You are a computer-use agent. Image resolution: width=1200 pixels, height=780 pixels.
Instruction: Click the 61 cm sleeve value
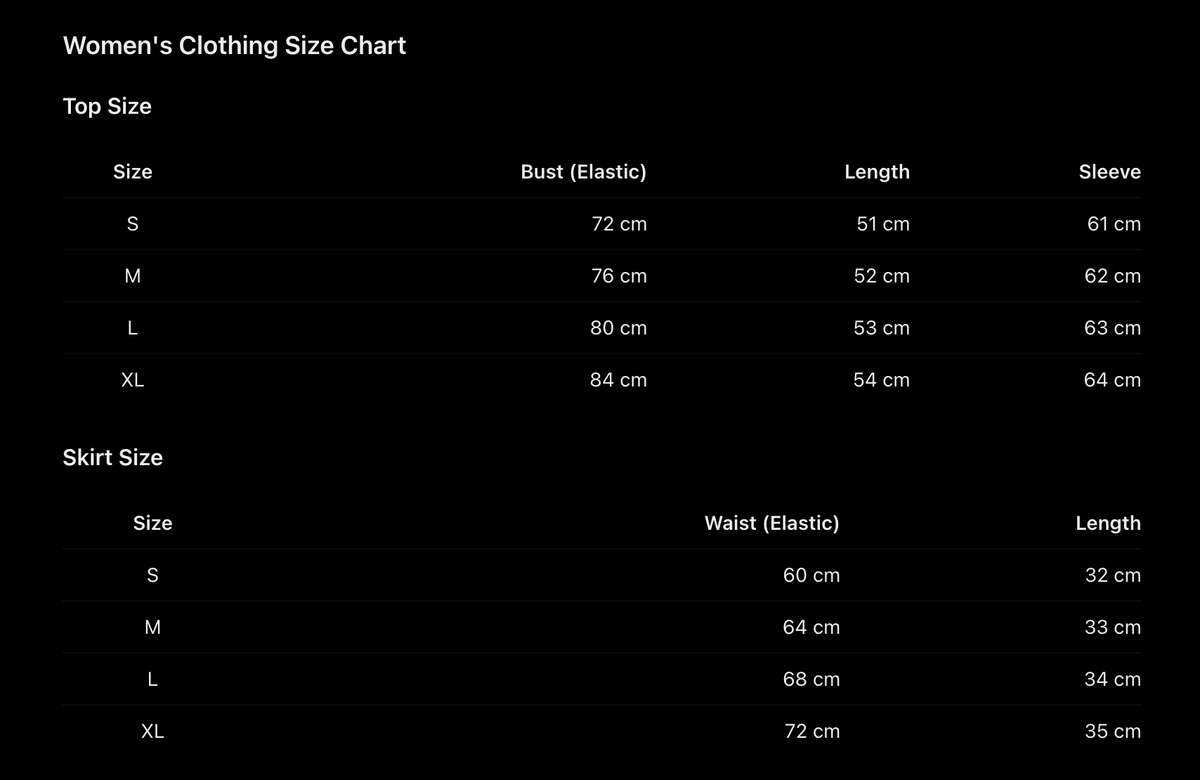[1114, 224]
